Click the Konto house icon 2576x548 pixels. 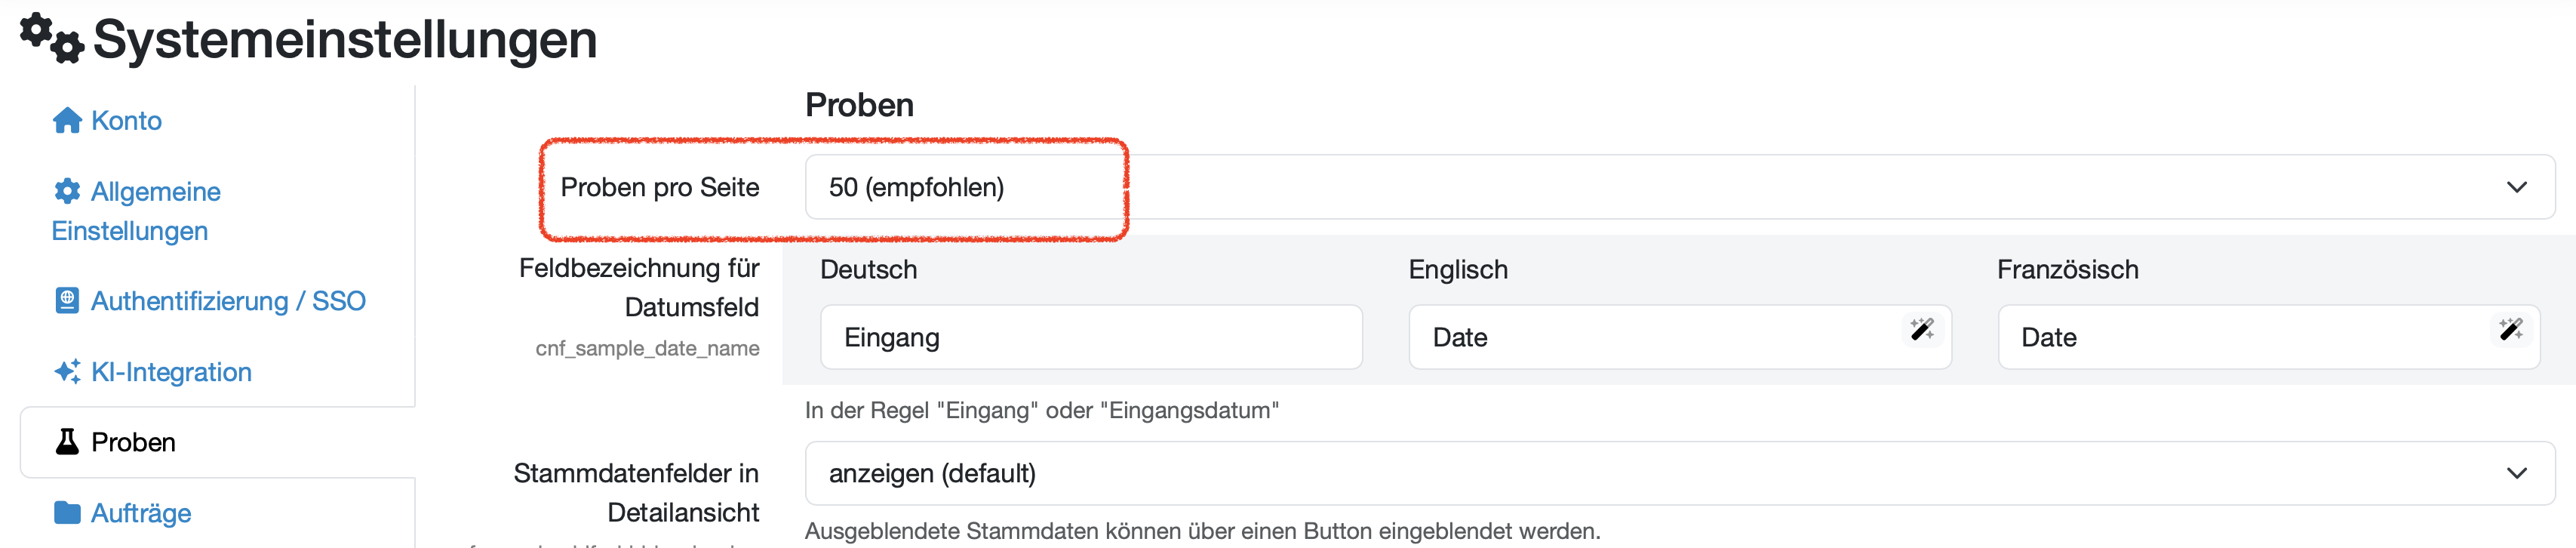pyautogui.click(x=67, y=121)
